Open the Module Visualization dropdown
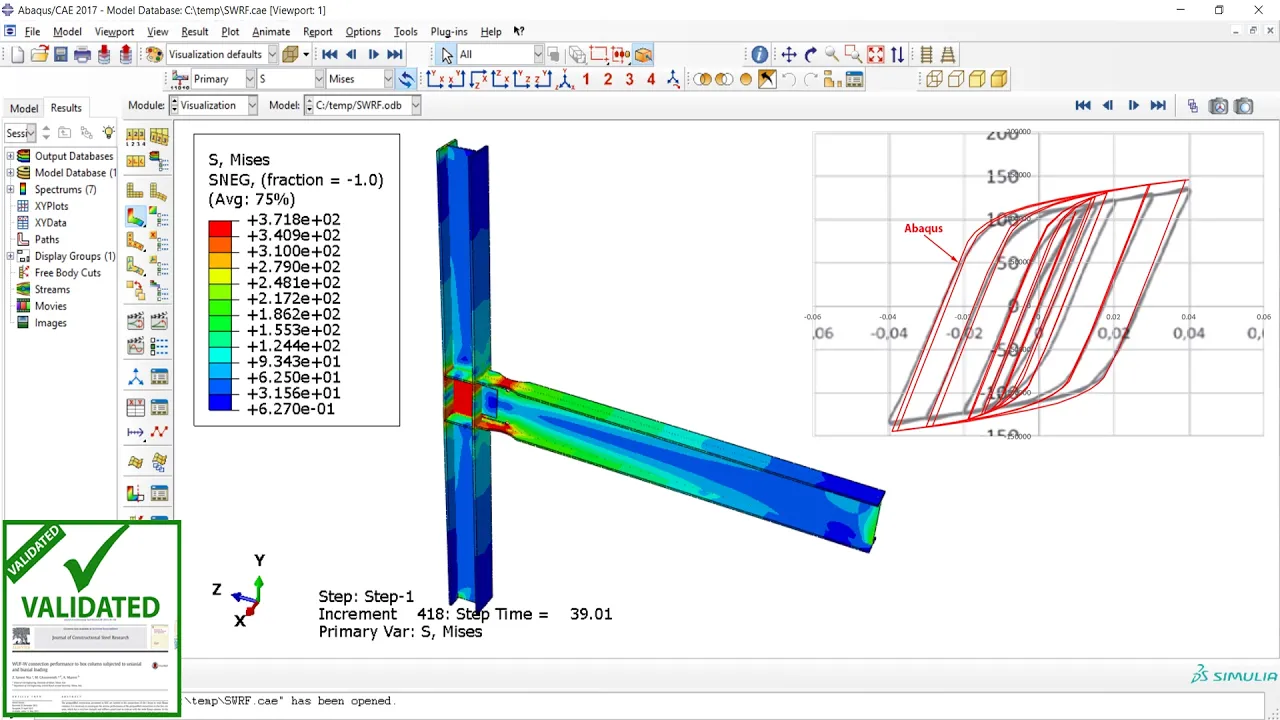This screenshot has height=720, width=1280. point(251,105)
